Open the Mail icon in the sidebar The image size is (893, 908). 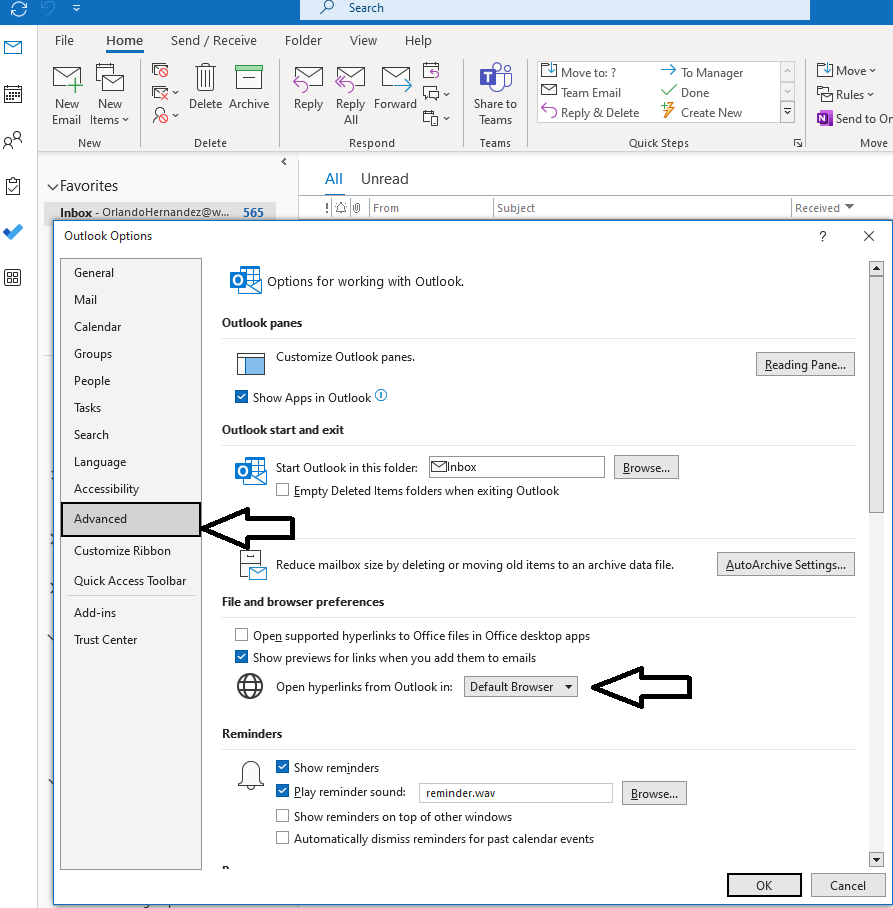(13, 46)
